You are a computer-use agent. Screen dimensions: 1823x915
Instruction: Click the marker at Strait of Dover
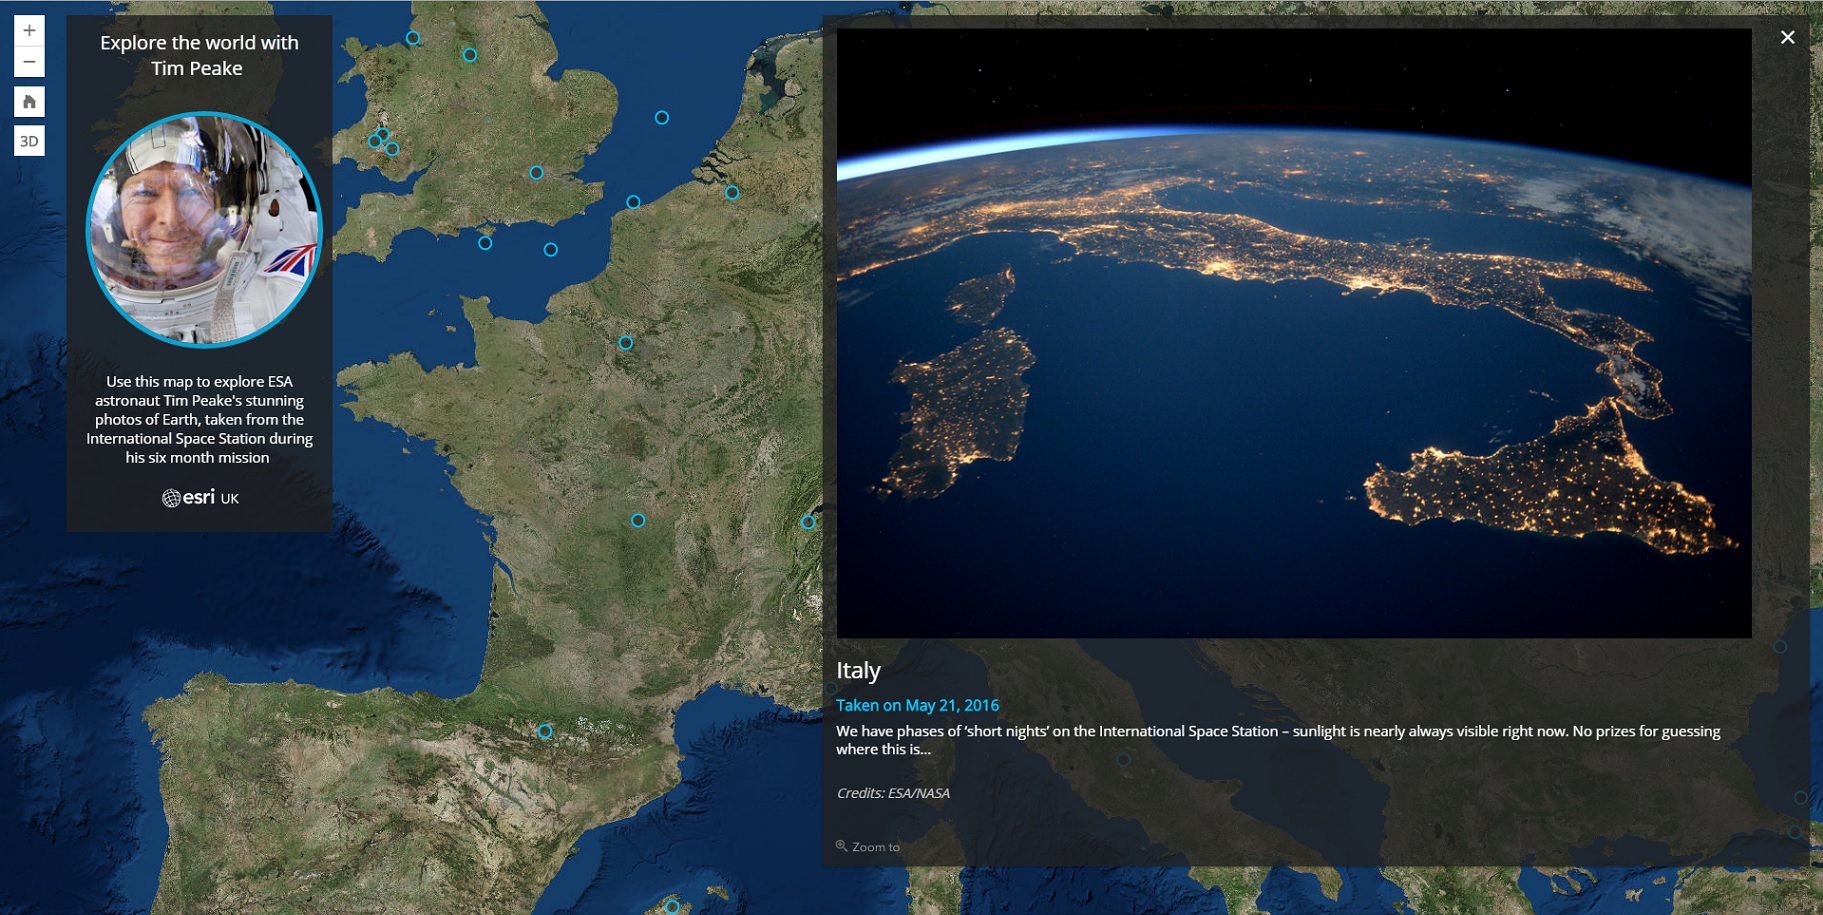point(633,202)
